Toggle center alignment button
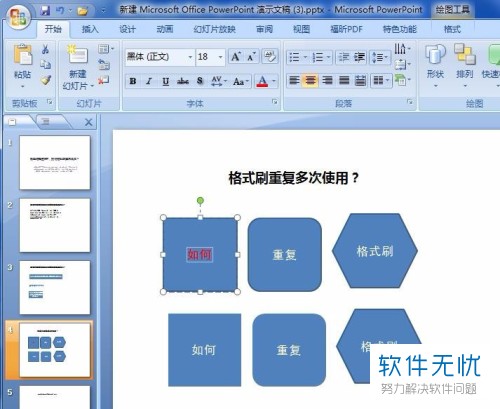500x409 pixels. [x=310, y=80]
